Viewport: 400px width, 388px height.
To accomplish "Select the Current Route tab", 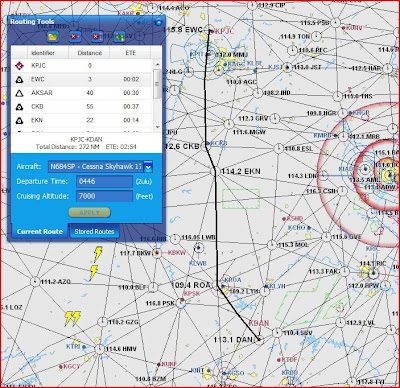I will click(40, 231).
